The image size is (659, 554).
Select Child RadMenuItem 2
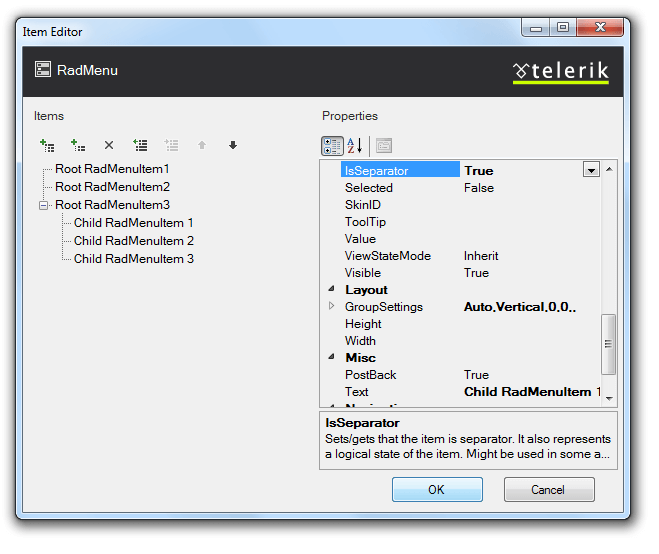[134, 241]
